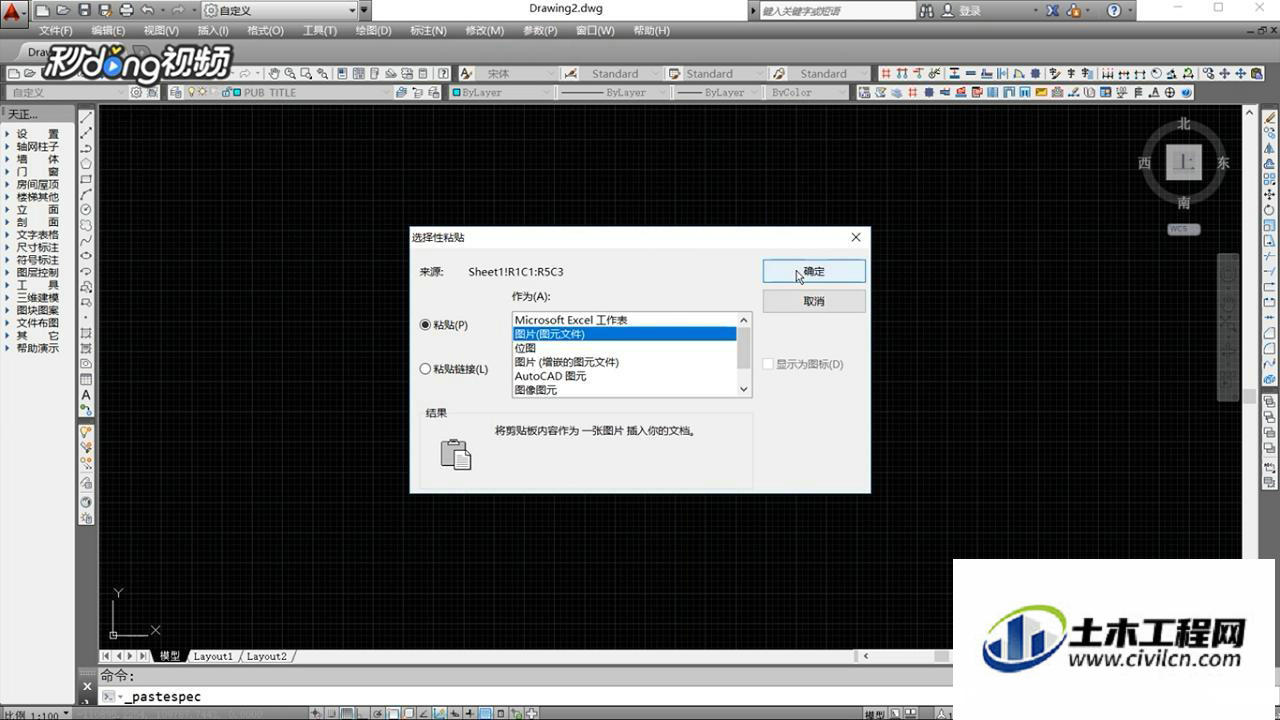
Task: Click the WCS badge below the compass
Action: [1183, 229]
